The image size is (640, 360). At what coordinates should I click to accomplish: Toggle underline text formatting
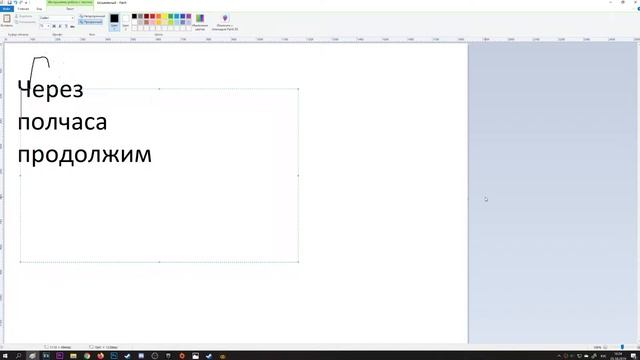point(66,26)
